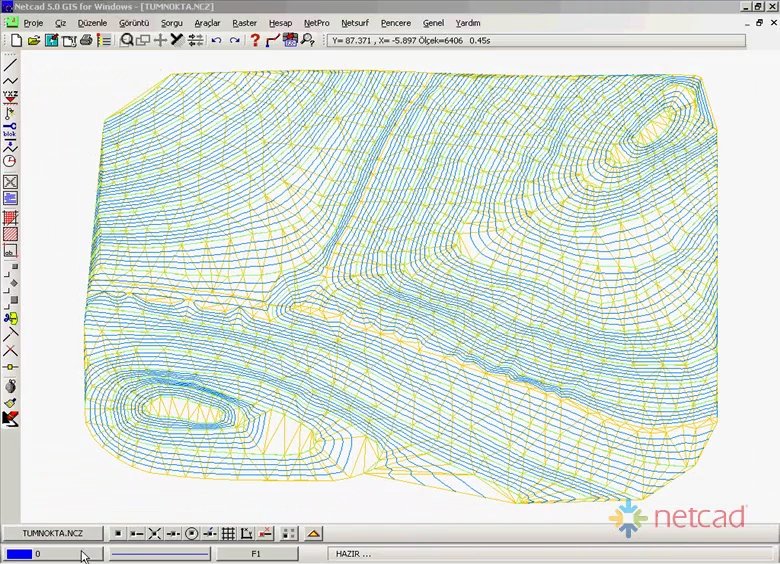The height and width of the screenshot is (564, 780).
Task: Open the line style selector
Action: pos(160,554)
